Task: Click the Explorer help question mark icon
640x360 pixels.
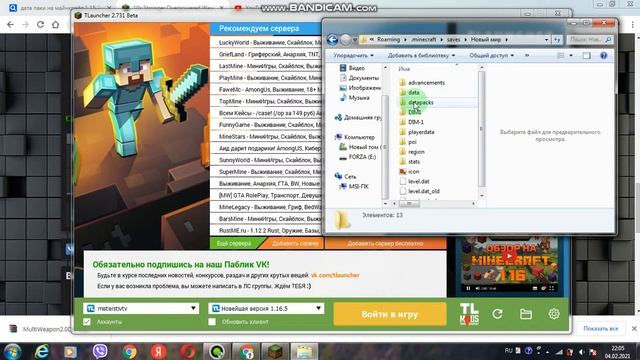Action: pos(604,56)
